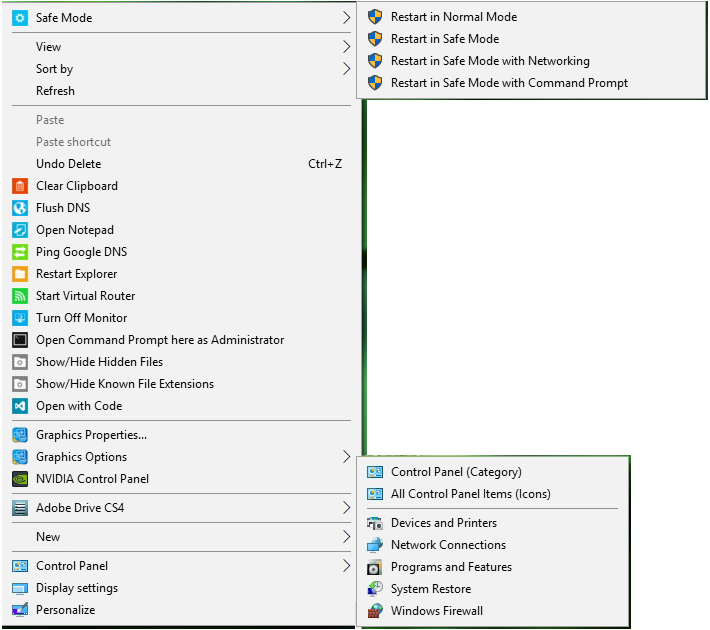Click the Start Virtual Router wifi icon
Image resolution: width=710 pixels, height=630 pixels.
(x=19, y=296)
